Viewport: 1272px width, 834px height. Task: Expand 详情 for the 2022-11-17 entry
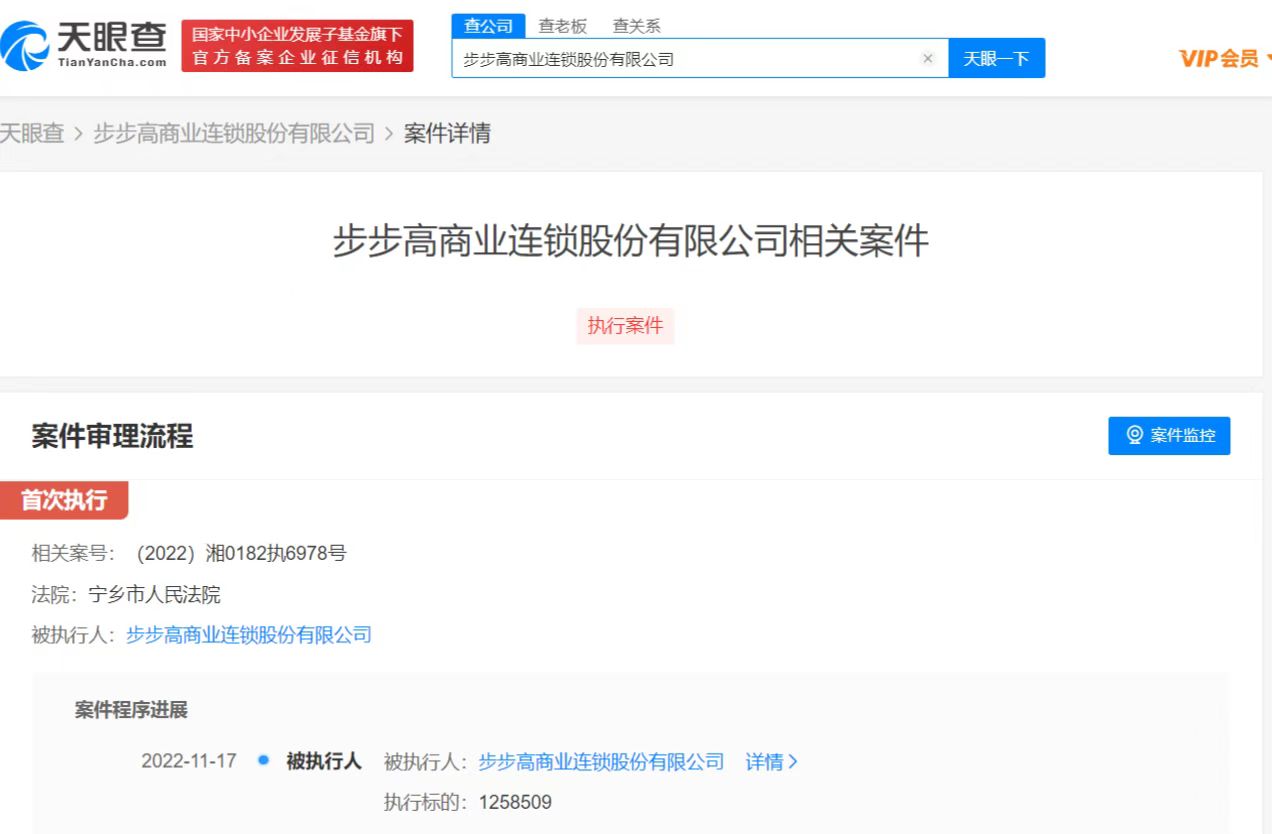tap(772, 762)
